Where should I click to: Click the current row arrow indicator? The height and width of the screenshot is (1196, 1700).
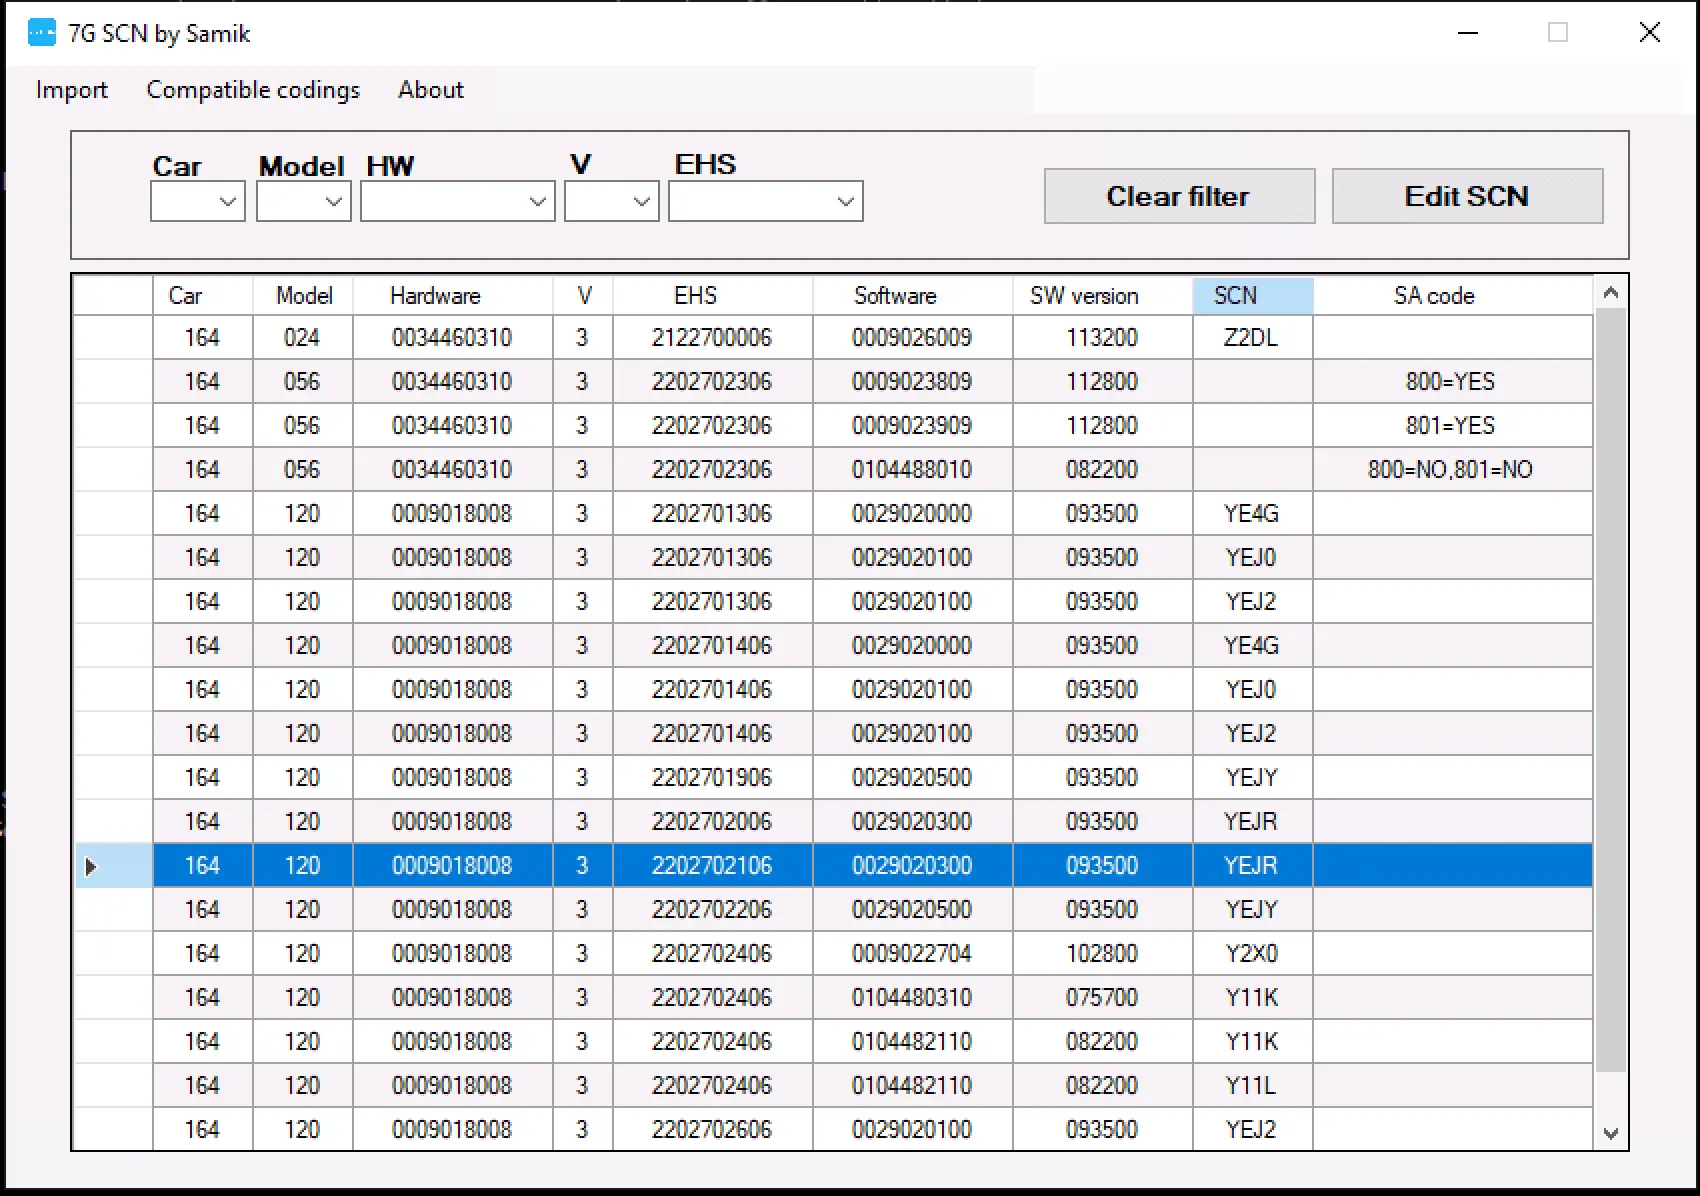point(91,866)
